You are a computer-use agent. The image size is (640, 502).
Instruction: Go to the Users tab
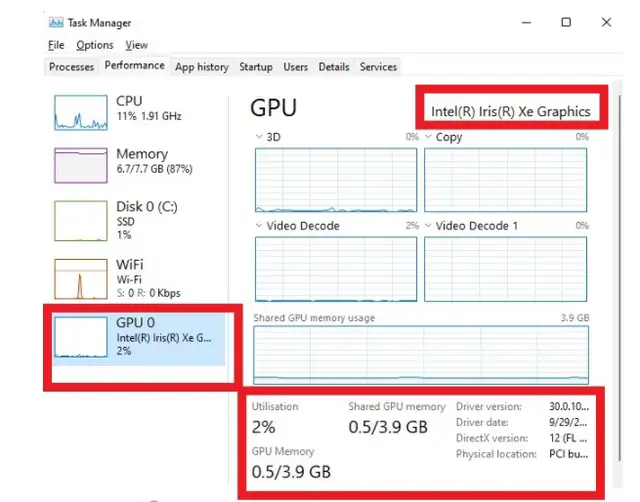pyautogui.click(x=296, y=67)
